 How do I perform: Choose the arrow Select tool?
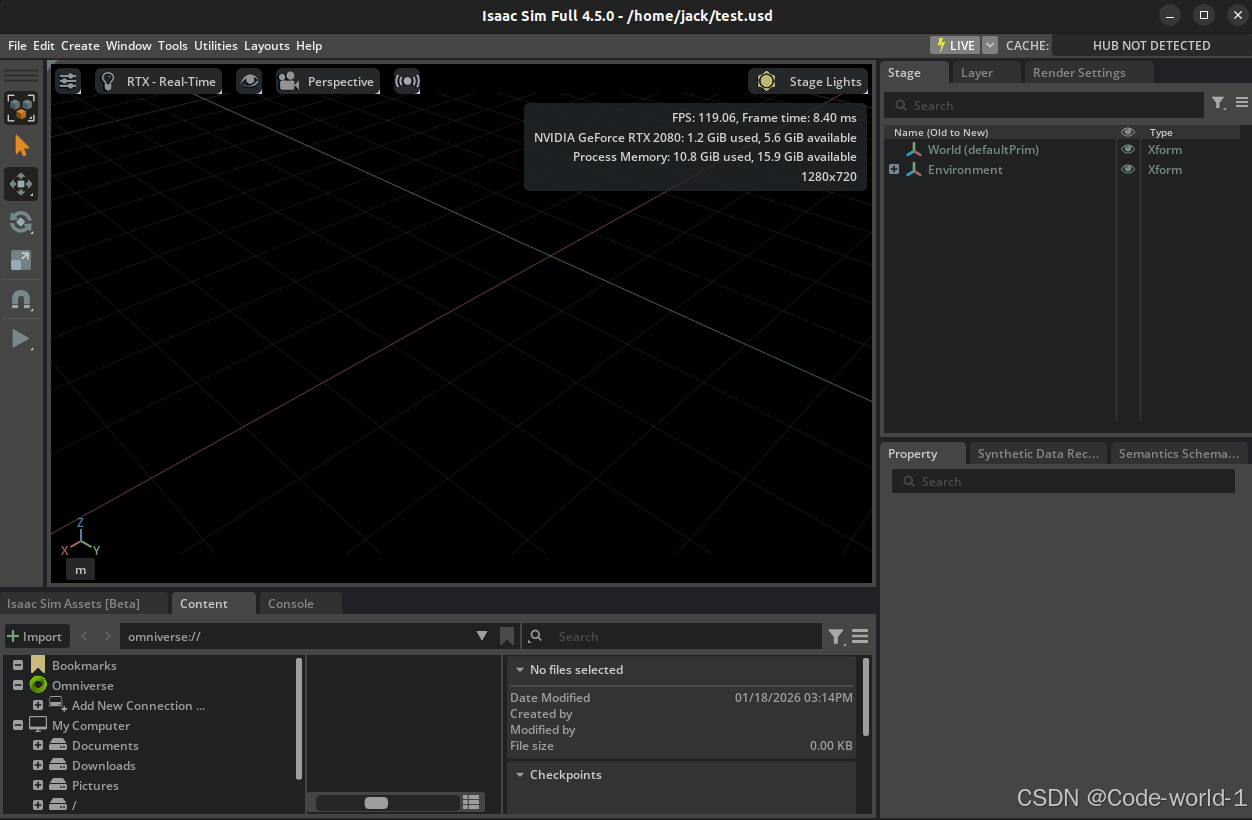pyautogui.click(x=21, y=146)
